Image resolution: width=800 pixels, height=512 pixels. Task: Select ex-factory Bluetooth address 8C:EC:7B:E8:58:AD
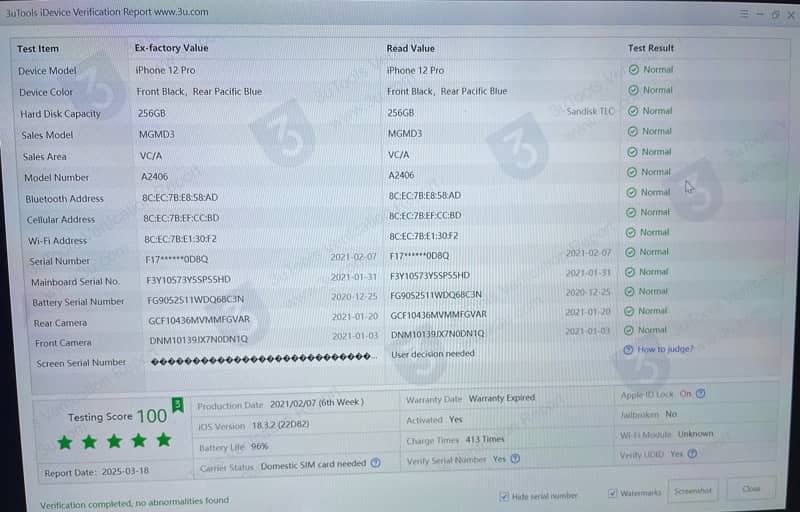pos(180,197)
